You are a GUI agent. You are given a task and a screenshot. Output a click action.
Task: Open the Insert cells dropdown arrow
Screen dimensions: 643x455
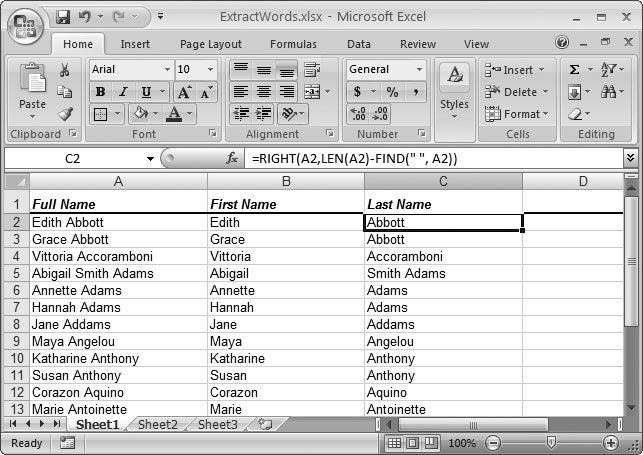coord(542,70)
